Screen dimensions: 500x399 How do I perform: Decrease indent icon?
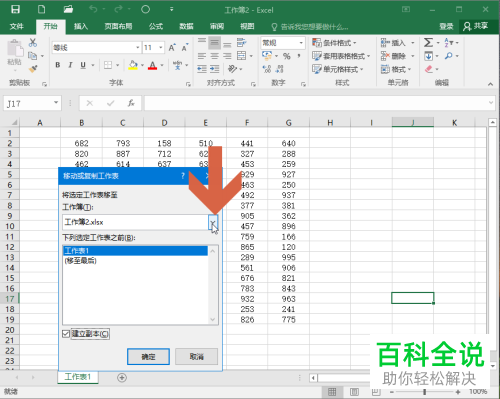(x=202, y=69)
